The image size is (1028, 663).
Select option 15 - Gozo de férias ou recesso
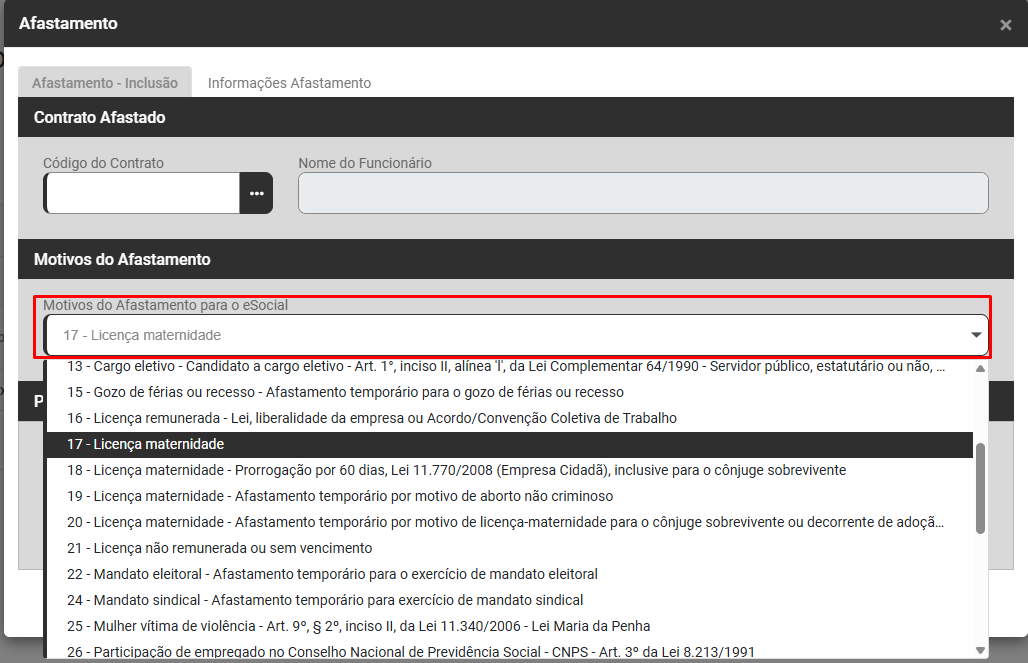(x=345, y=392)
